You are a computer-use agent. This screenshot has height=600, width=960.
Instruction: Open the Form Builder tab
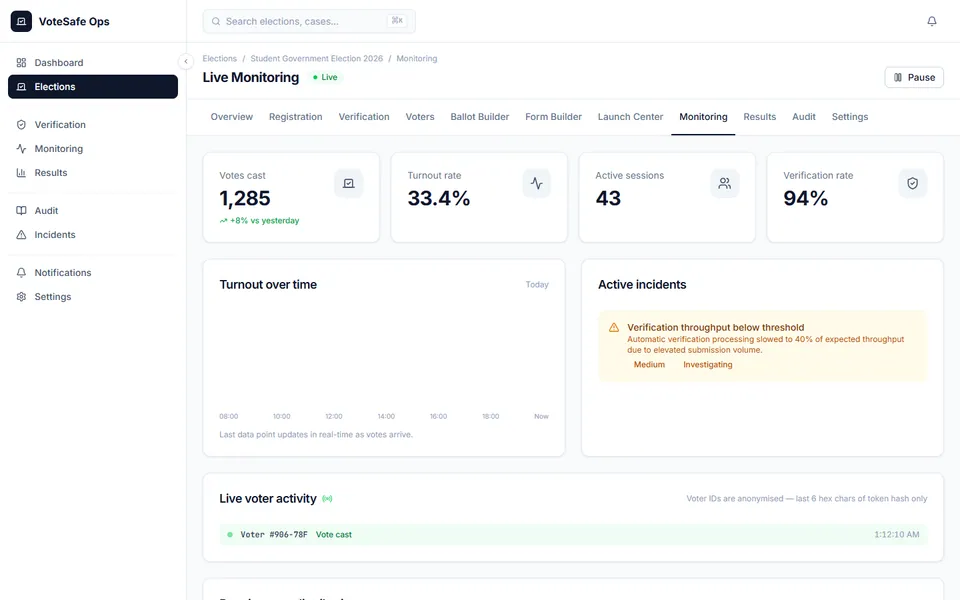[553, 117]
